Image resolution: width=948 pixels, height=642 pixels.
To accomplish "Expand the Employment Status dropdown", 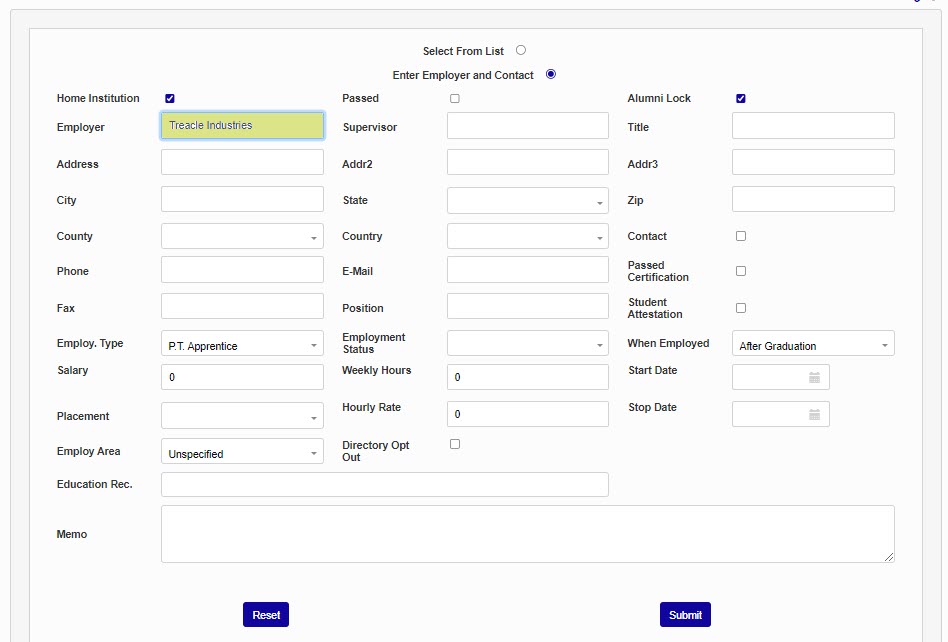I will (x=527, y=345).
